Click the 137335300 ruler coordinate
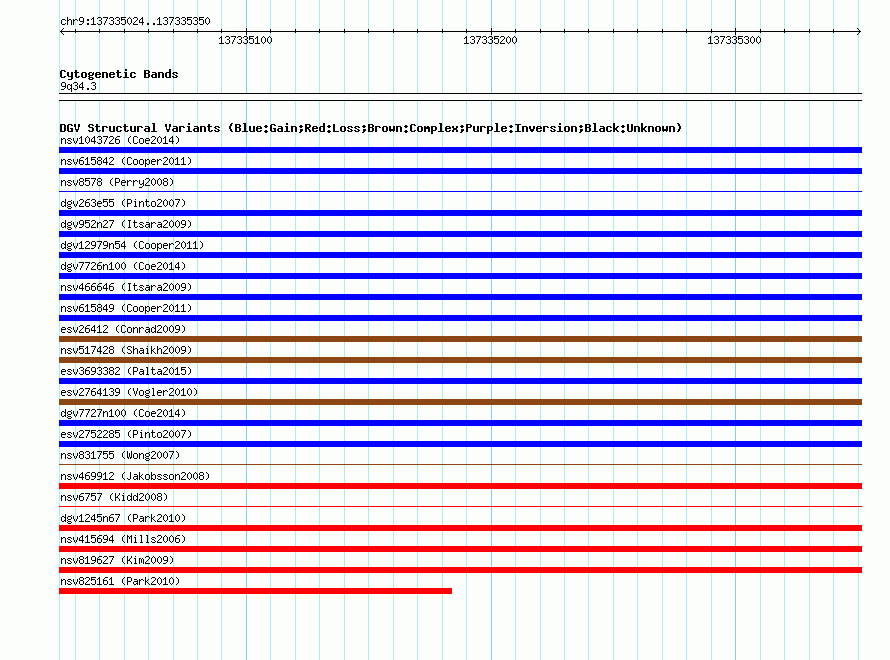This screenshot has width=890, height=660. [x=734, y=40]
